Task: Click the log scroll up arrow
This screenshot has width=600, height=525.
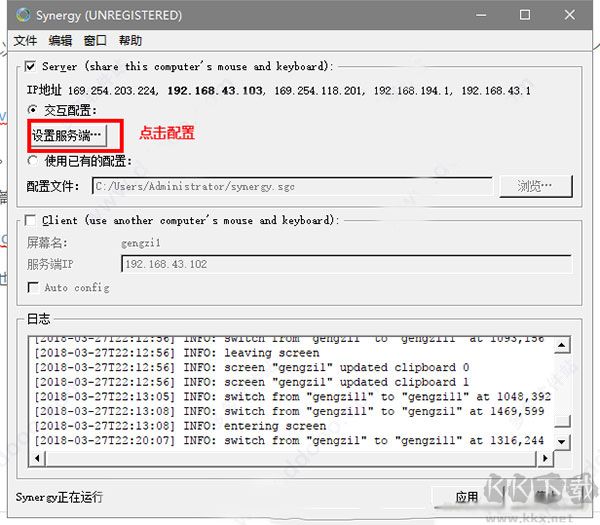Action: point(562,345)
